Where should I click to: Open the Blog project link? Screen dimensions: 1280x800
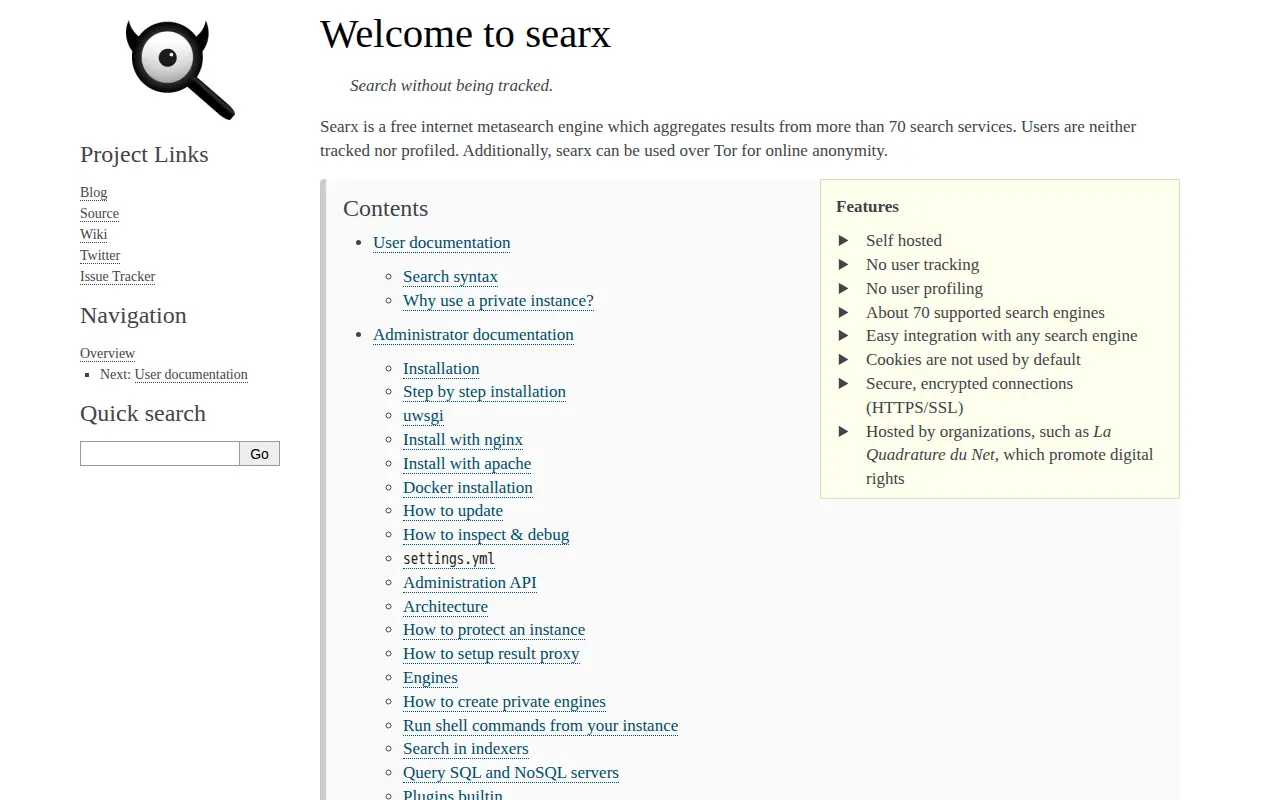coord(93,192)
